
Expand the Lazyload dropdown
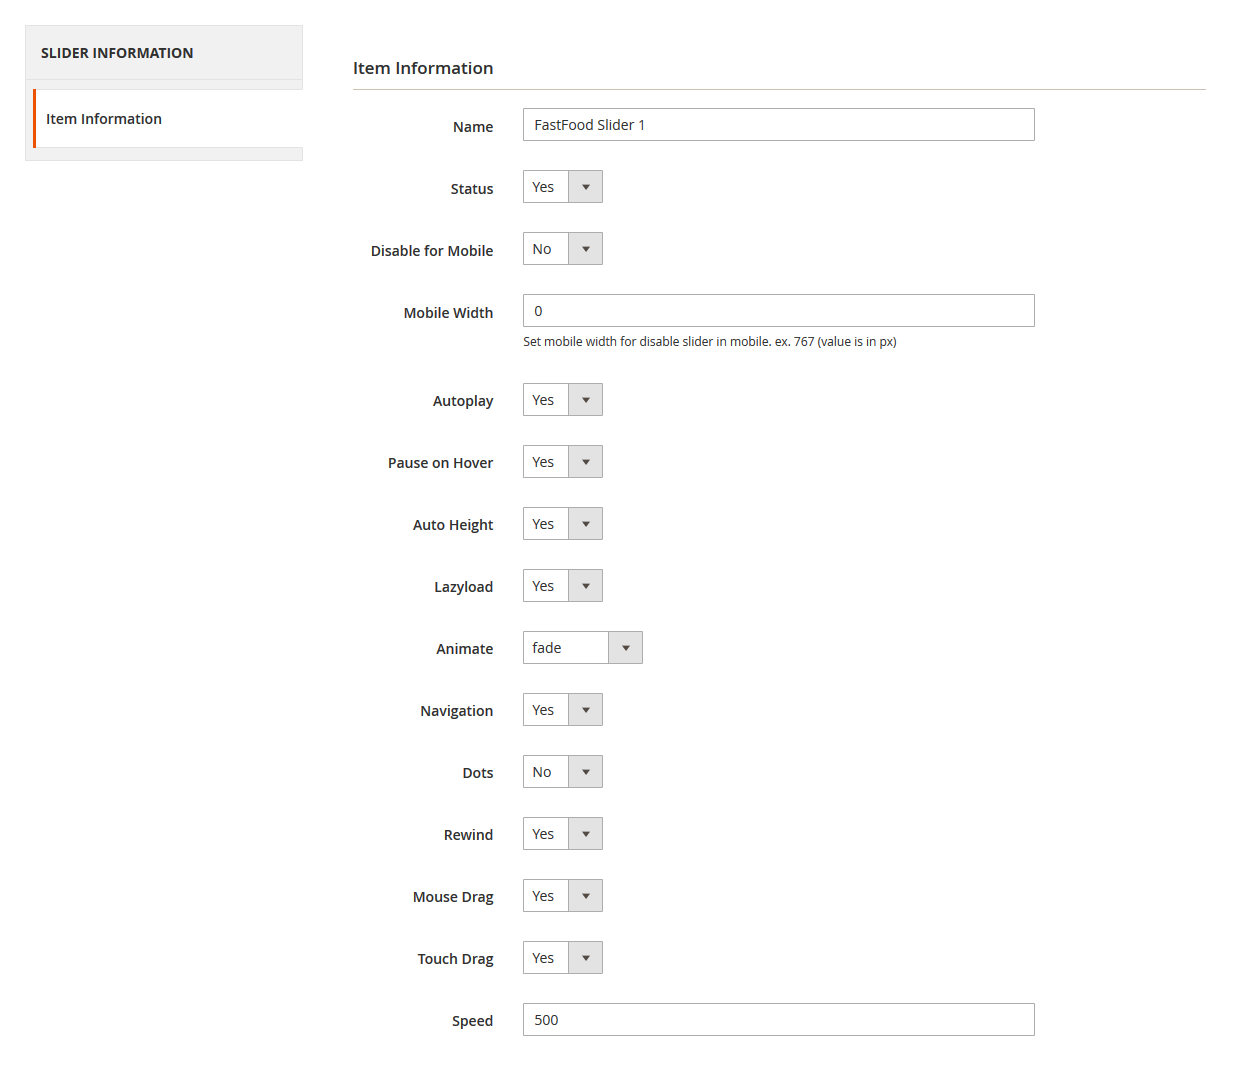(x=562, y=586)
